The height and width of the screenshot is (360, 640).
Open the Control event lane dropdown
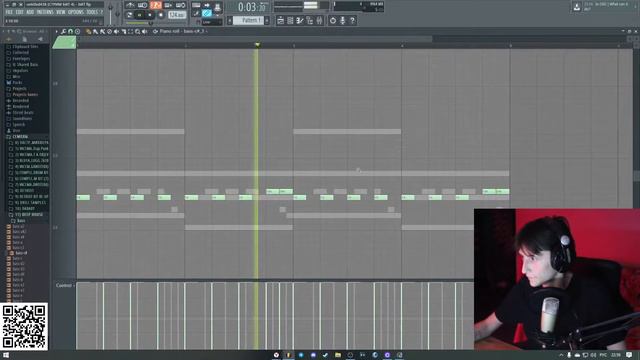(64, 285)
